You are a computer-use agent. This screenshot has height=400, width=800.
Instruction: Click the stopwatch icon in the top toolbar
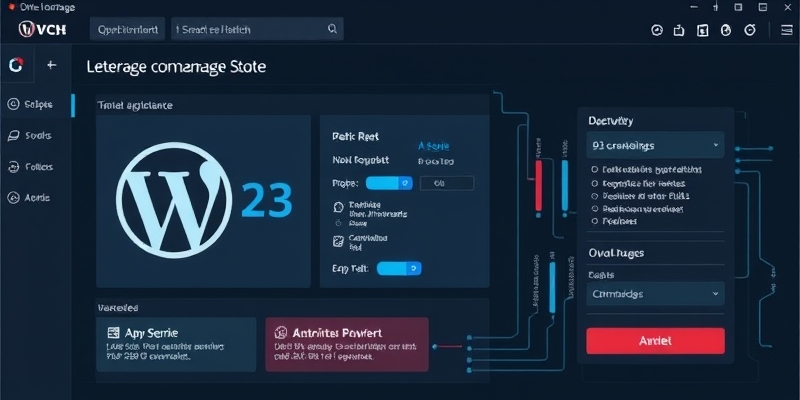pos(749,30)
